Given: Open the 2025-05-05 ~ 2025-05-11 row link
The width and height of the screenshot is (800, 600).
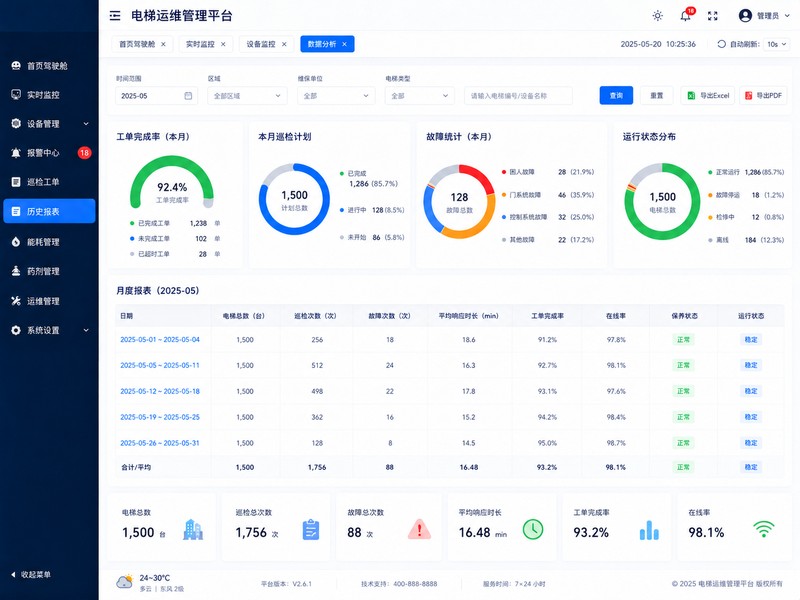Looking at the screenshot, I should point(160,365).
